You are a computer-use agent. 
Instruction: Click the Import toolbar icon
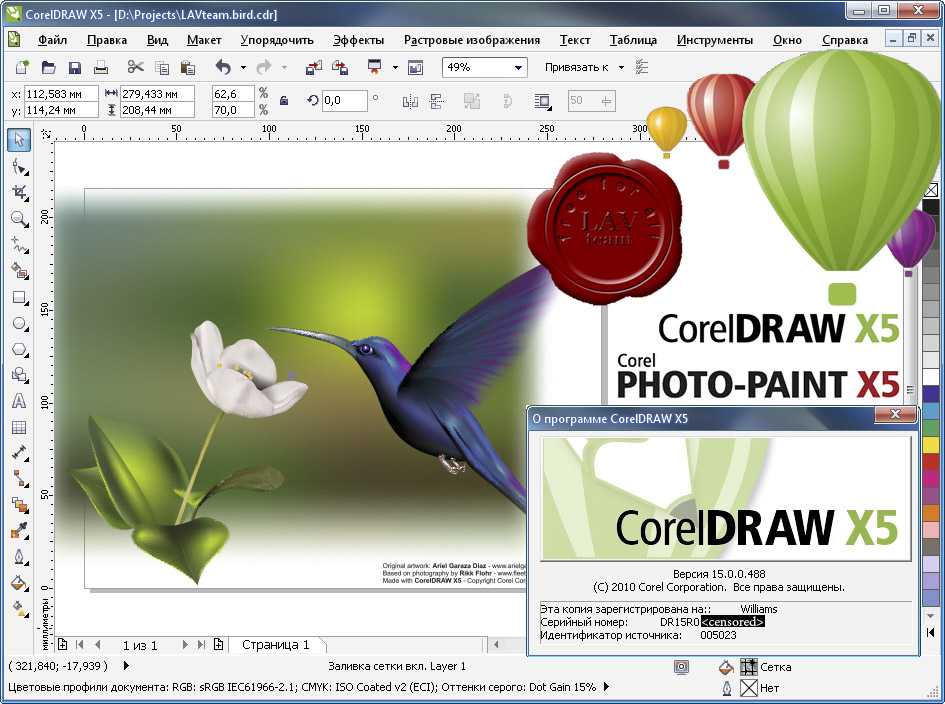point(313,67)
